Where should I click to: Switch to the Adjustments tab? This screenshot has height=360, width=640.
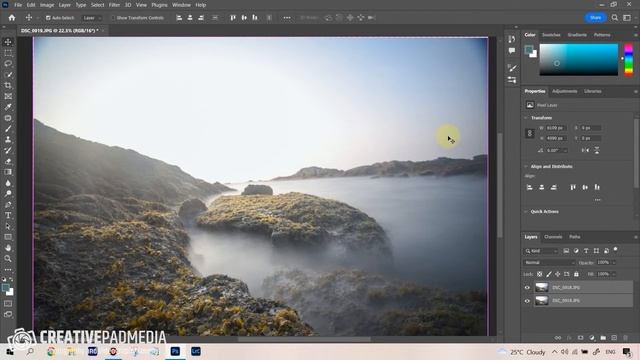pyautogui.click(x=564, y=91)
